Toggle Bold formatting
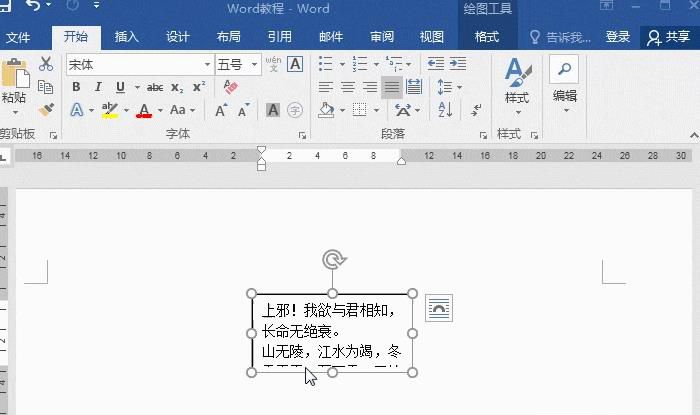 [76, 87]
